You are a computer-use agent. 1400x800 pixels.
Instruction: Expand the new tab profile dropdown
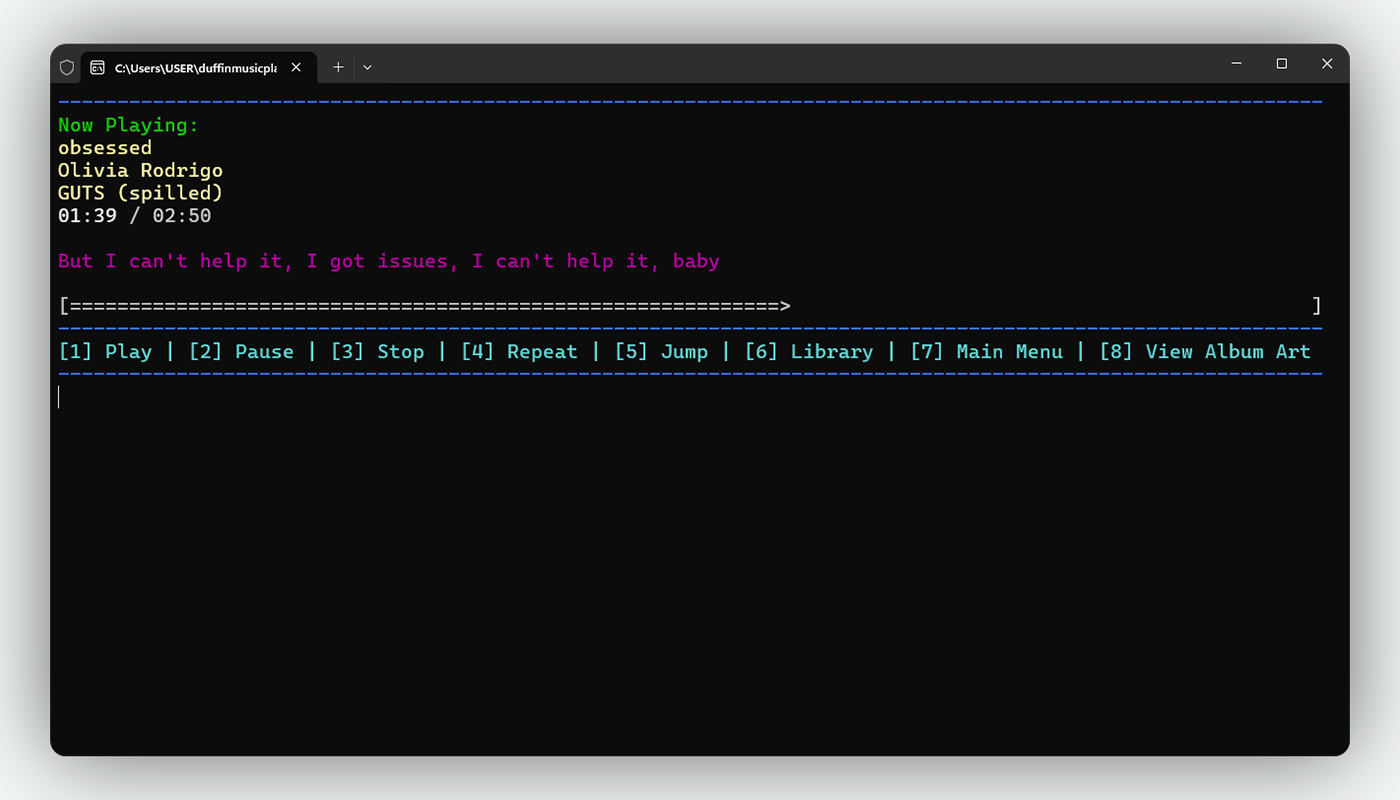pos(367,67)
